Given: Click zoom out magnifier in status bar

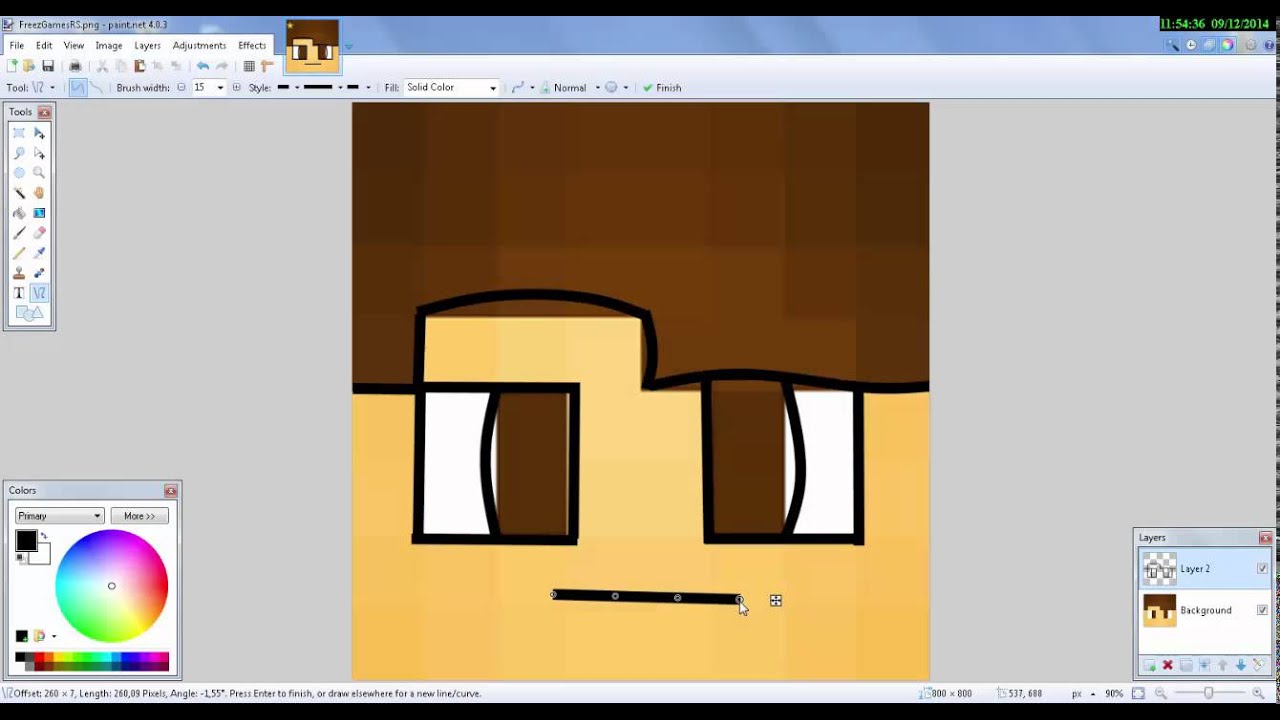Looking at the screenshot, I should pyautogui.click(x=1161, y=693).
